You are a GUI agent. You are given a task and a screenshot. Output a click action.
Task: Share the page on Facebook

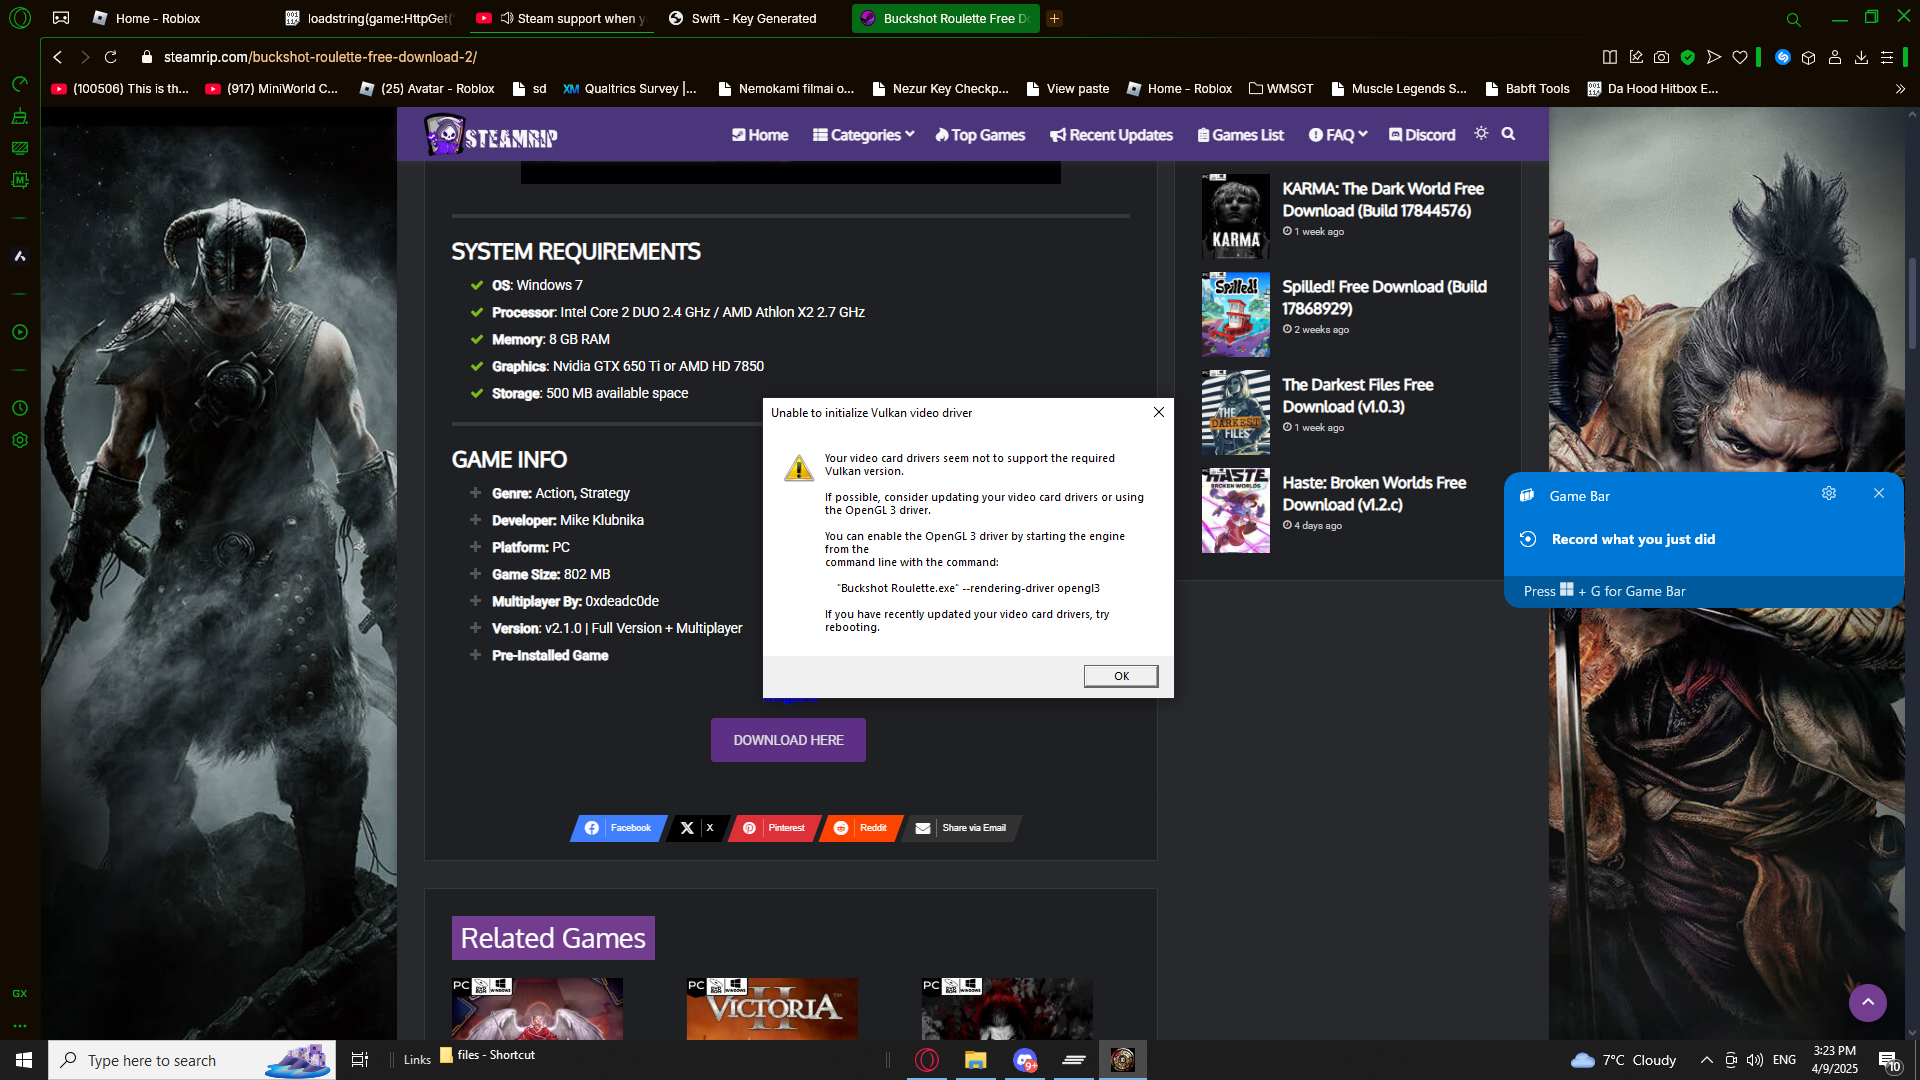618,828
